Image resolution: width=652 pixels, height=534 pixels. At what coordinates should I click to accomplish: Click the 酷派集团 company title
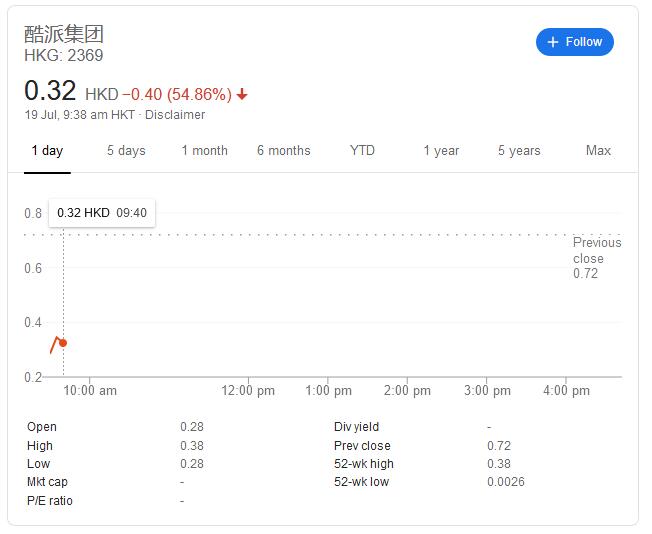click(x=64, y=34)
